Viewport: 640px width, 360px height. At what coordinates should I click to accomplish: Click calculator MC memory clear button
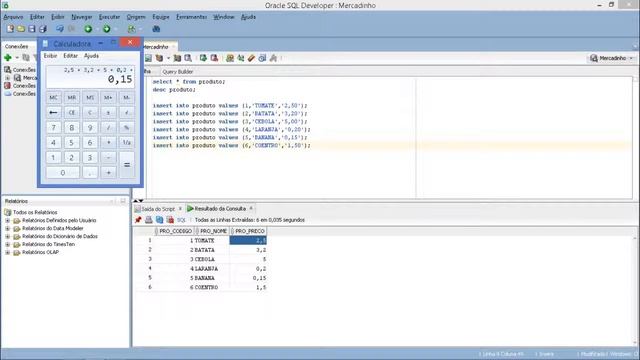[53, 98]
